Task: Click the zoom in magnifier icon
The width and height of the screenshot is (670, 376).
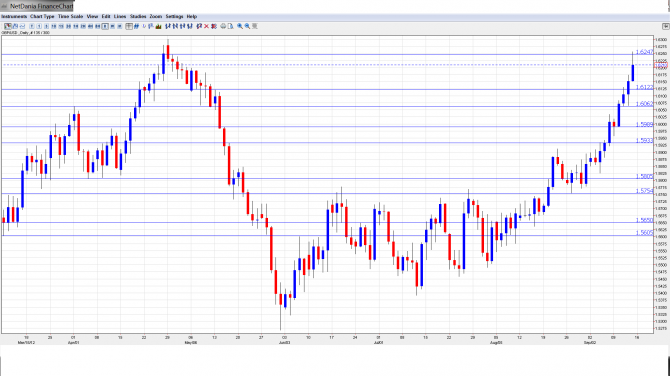Action: 240,26
